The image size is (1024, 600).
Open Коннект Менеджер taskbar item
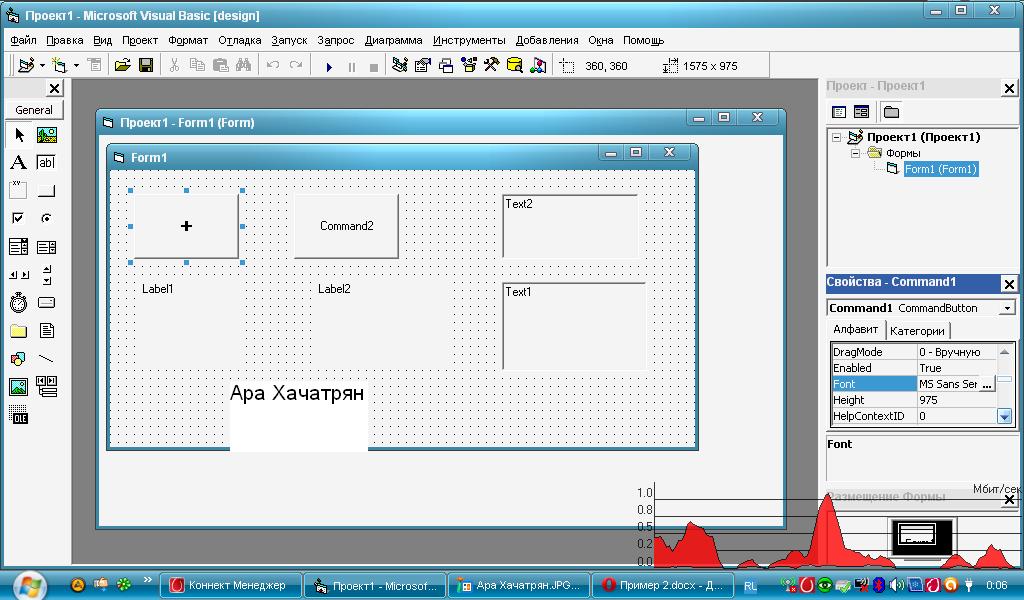(x=231, y=586)
